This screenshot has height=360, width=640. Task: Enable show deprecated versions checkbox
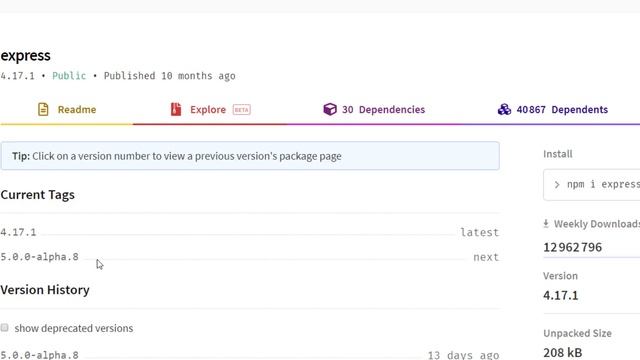tap(4, 328)
